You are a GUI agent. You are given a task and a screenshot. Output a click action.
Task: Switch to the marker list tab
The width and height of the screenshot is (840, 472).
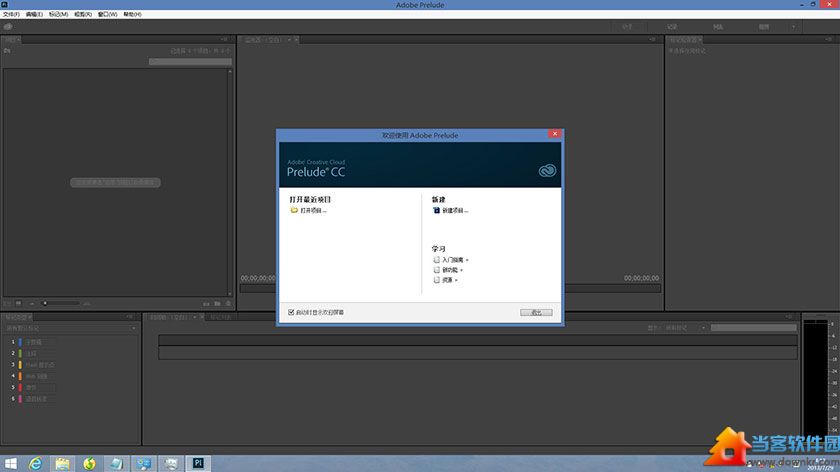220,317
